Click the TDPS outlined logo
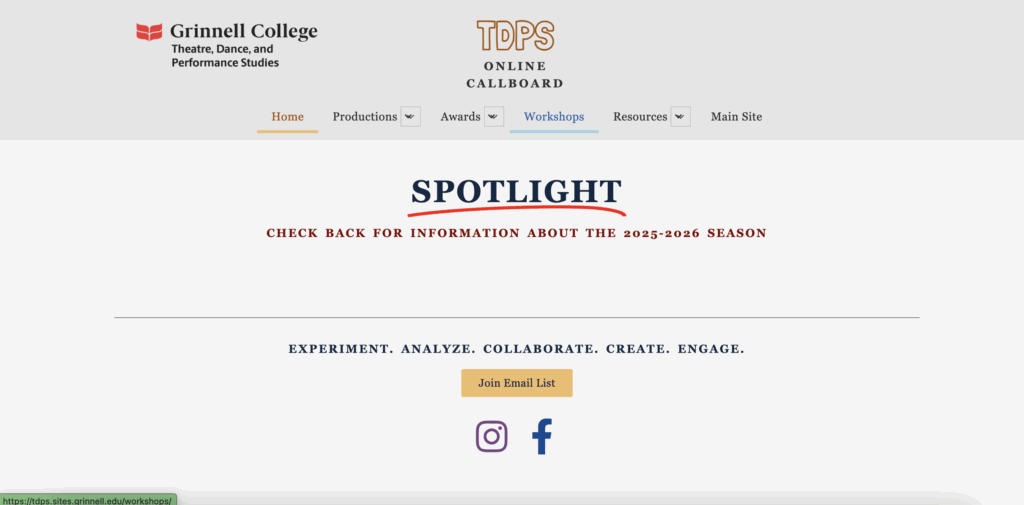Image resolution: width=1024 pixels, height=505 pixels. pos(515,36)
